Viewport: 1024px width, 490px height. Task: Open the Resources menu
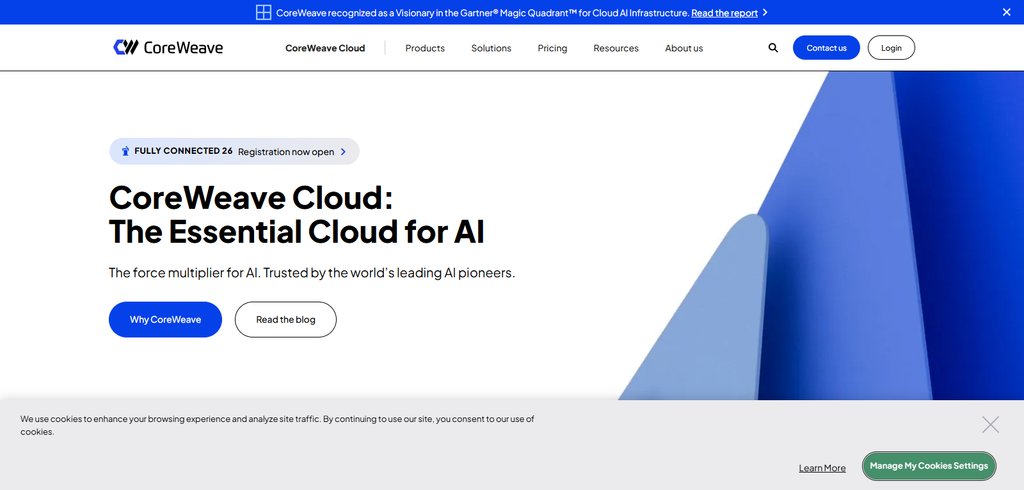tap(616, 48)
